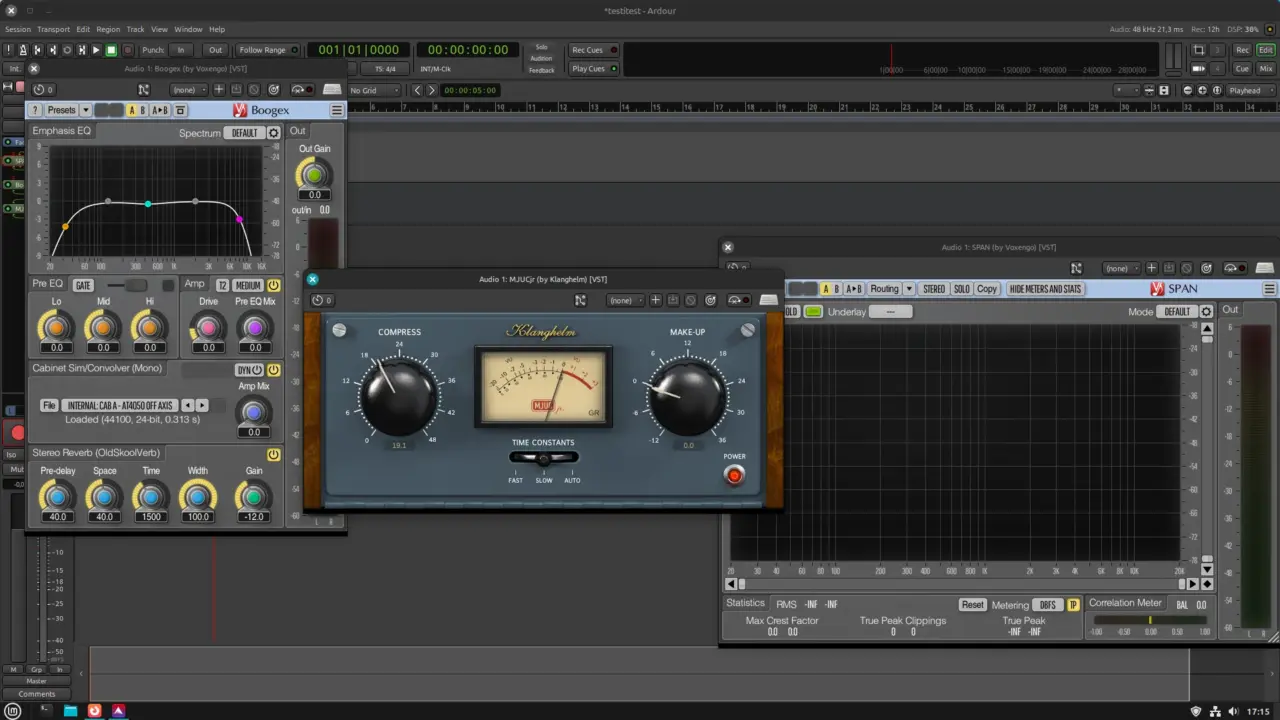The height and width of the screenshot is (720, 1280).
Task: Click the Boogex Spectrum settings gear
Action: pyautogui.click(x=273, y=133)
